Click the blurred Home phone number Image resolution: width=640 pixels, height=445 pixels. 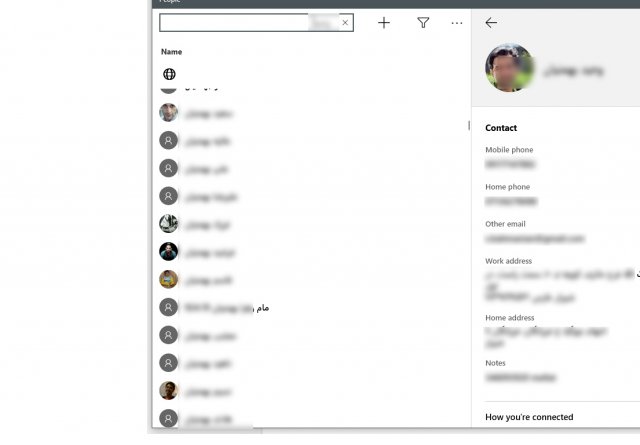(511, 201)
